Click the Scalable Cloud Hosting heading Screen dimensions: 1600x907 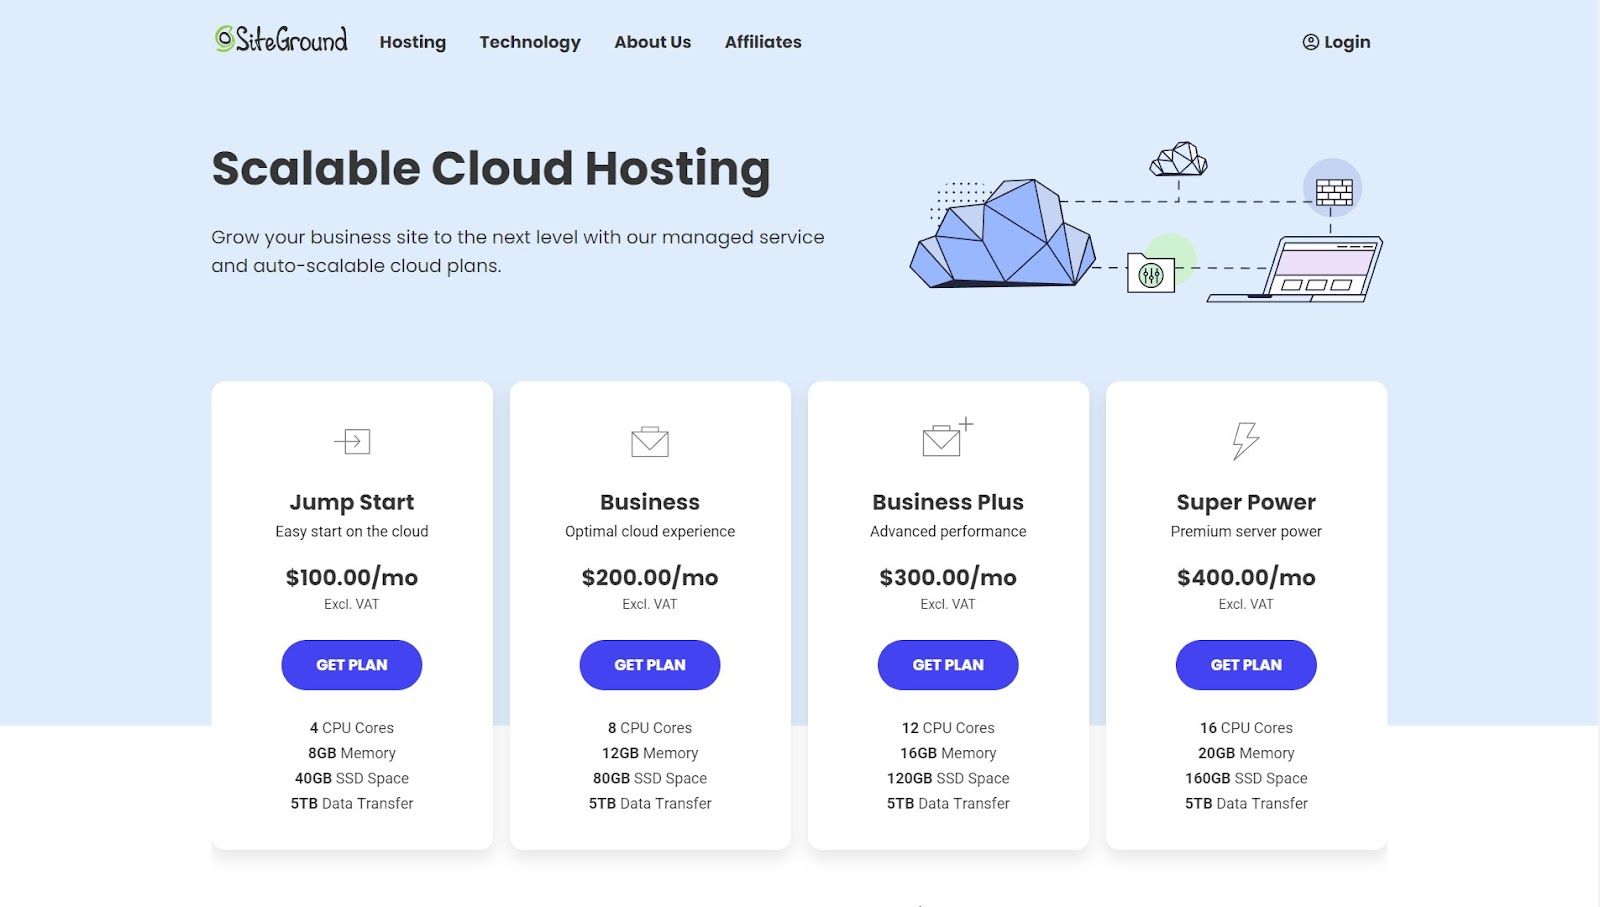pyautogui.click(x=491, y=169)
